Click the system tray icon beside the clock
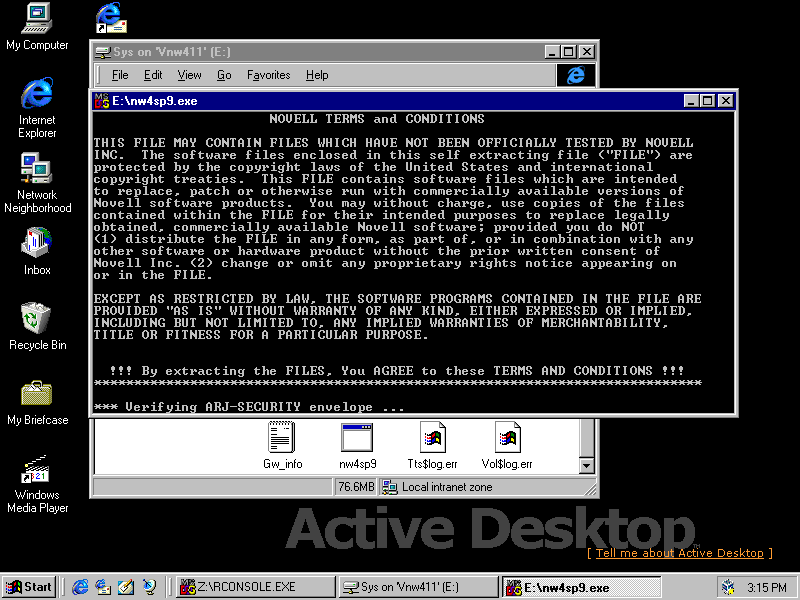The height and width of the screenshot is (600, 800). [728, 587]
